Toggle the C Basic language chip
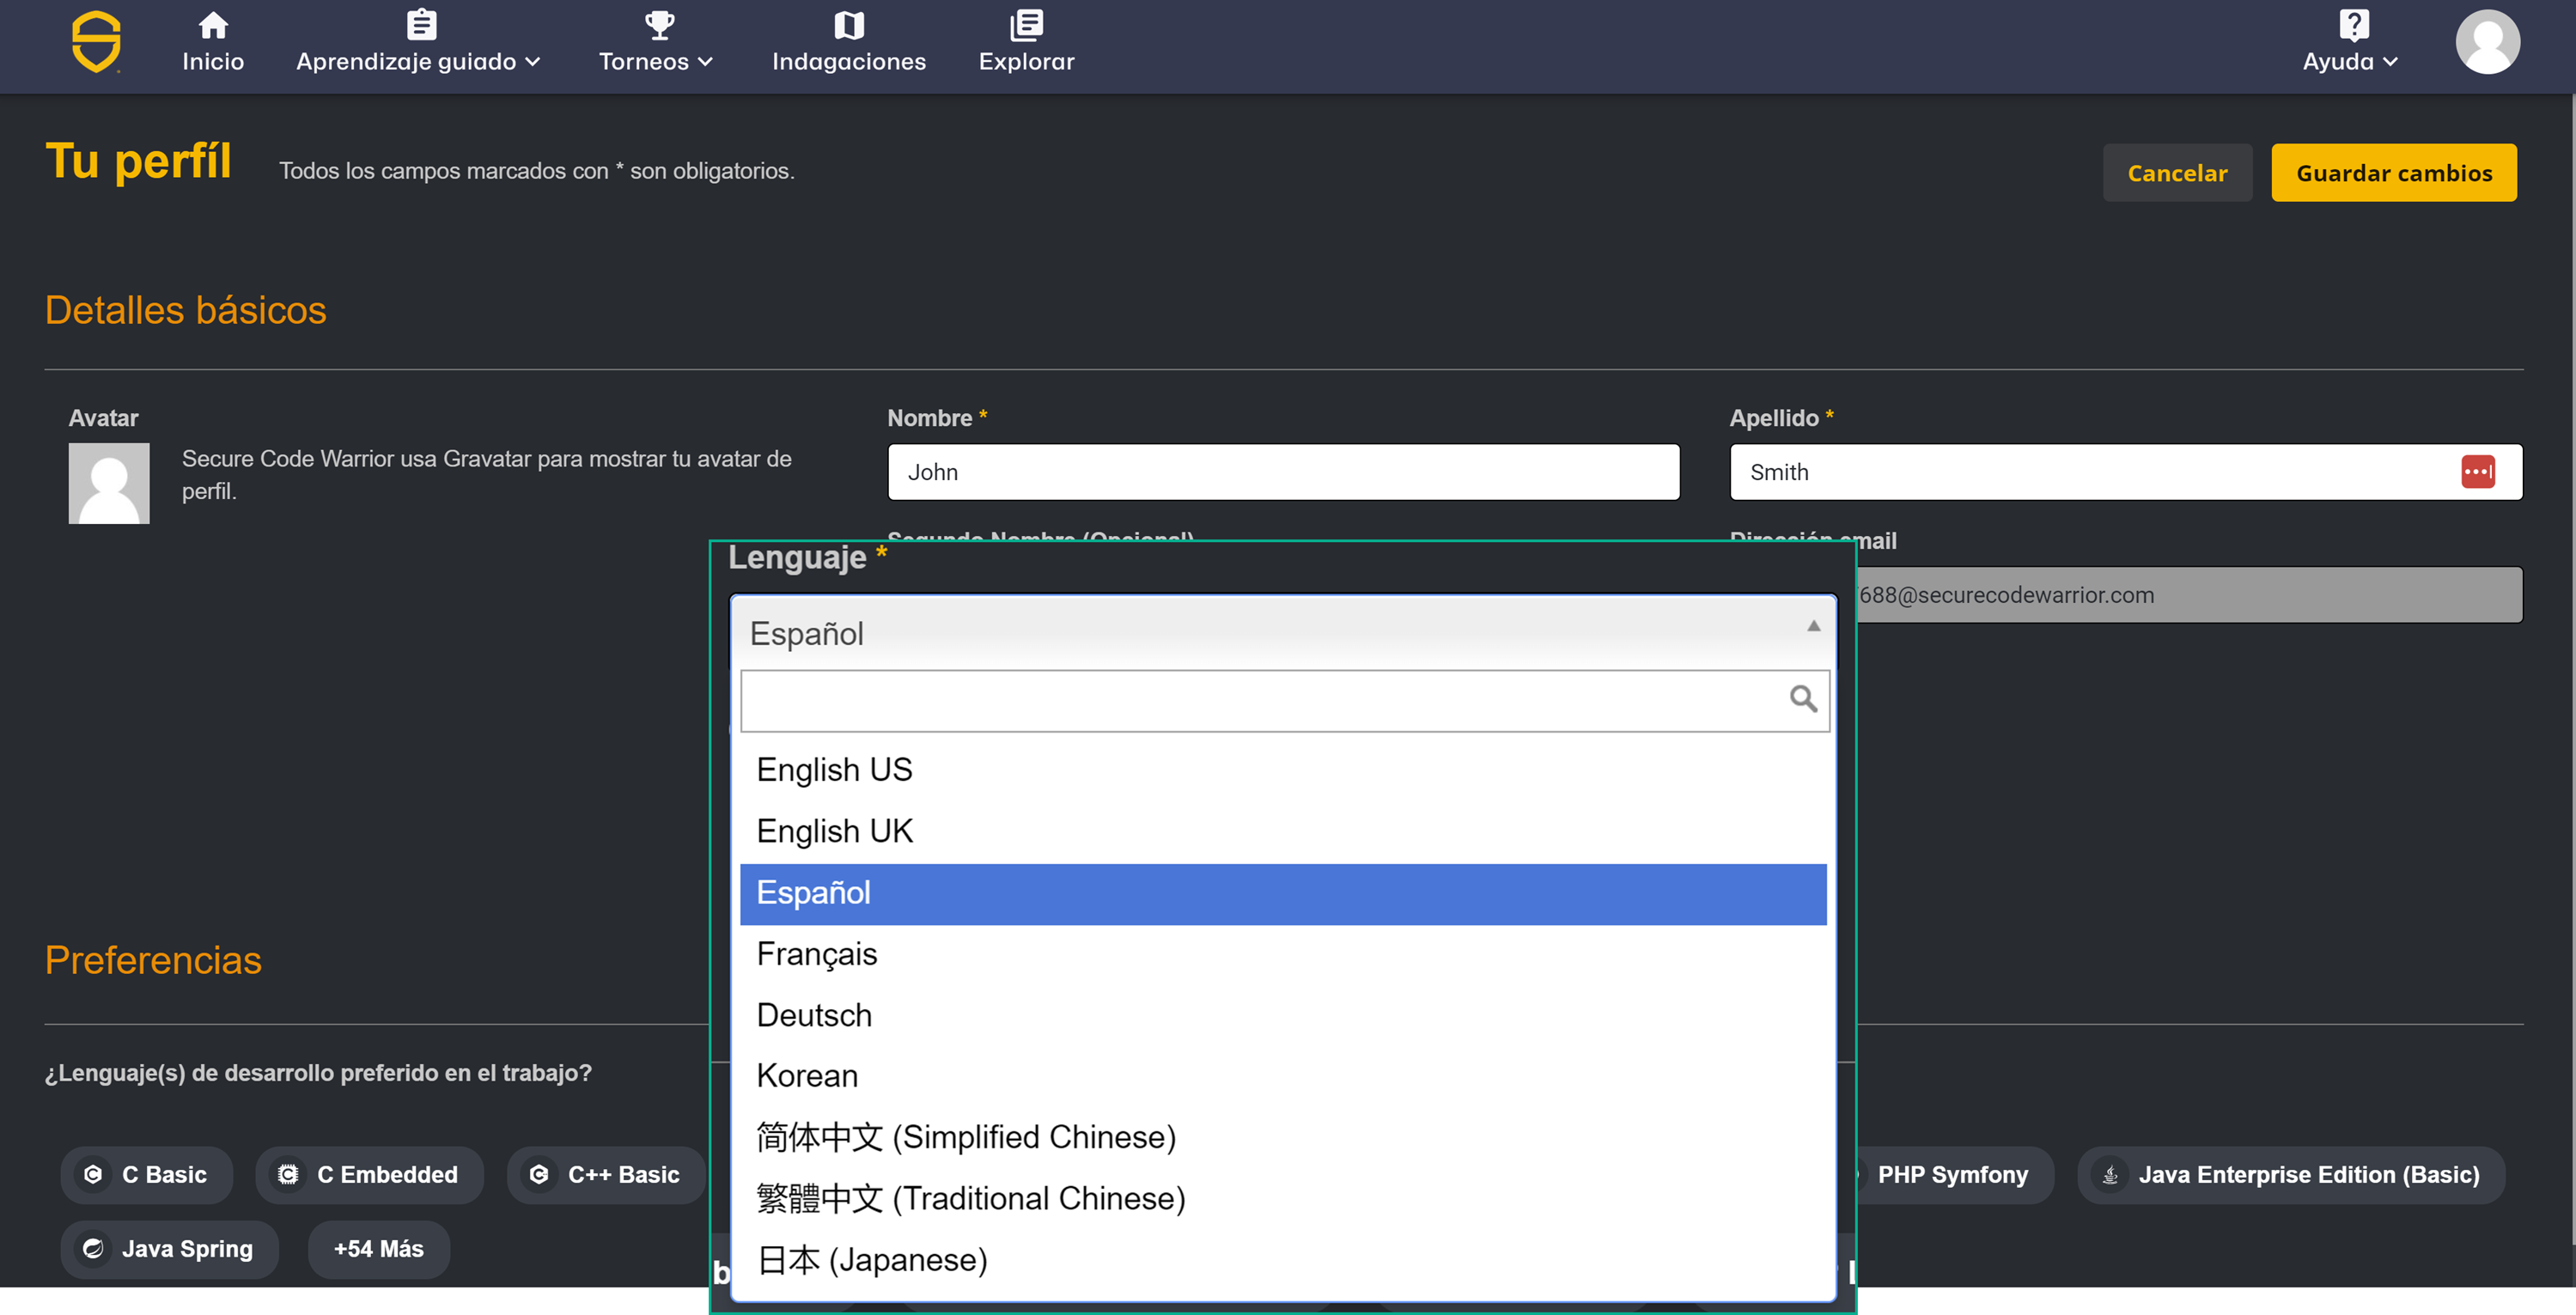Image resolution: width=2576 pixels, height=1315 pixels. pyautogui.click(x=146, y=1174)
